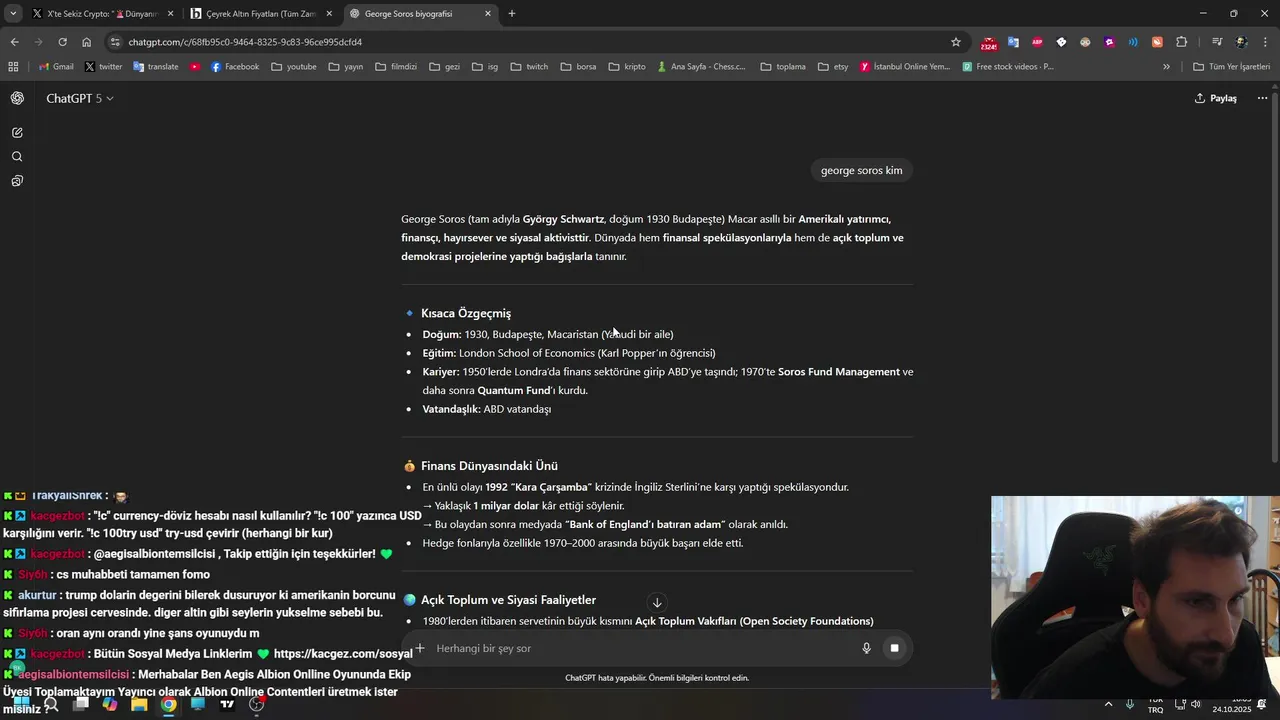
Task: Click the heading 'Kısaca Özgeçmiş'
Action: 466,313
